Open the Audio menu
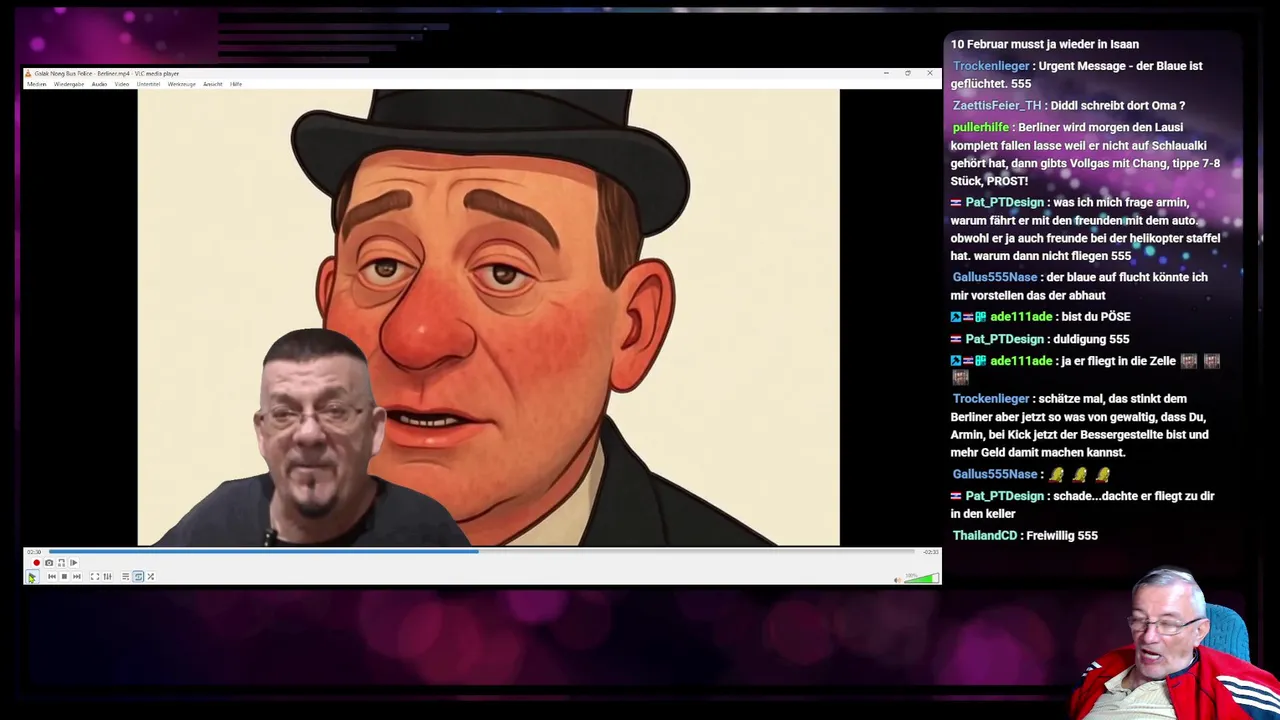 [100, 84]
